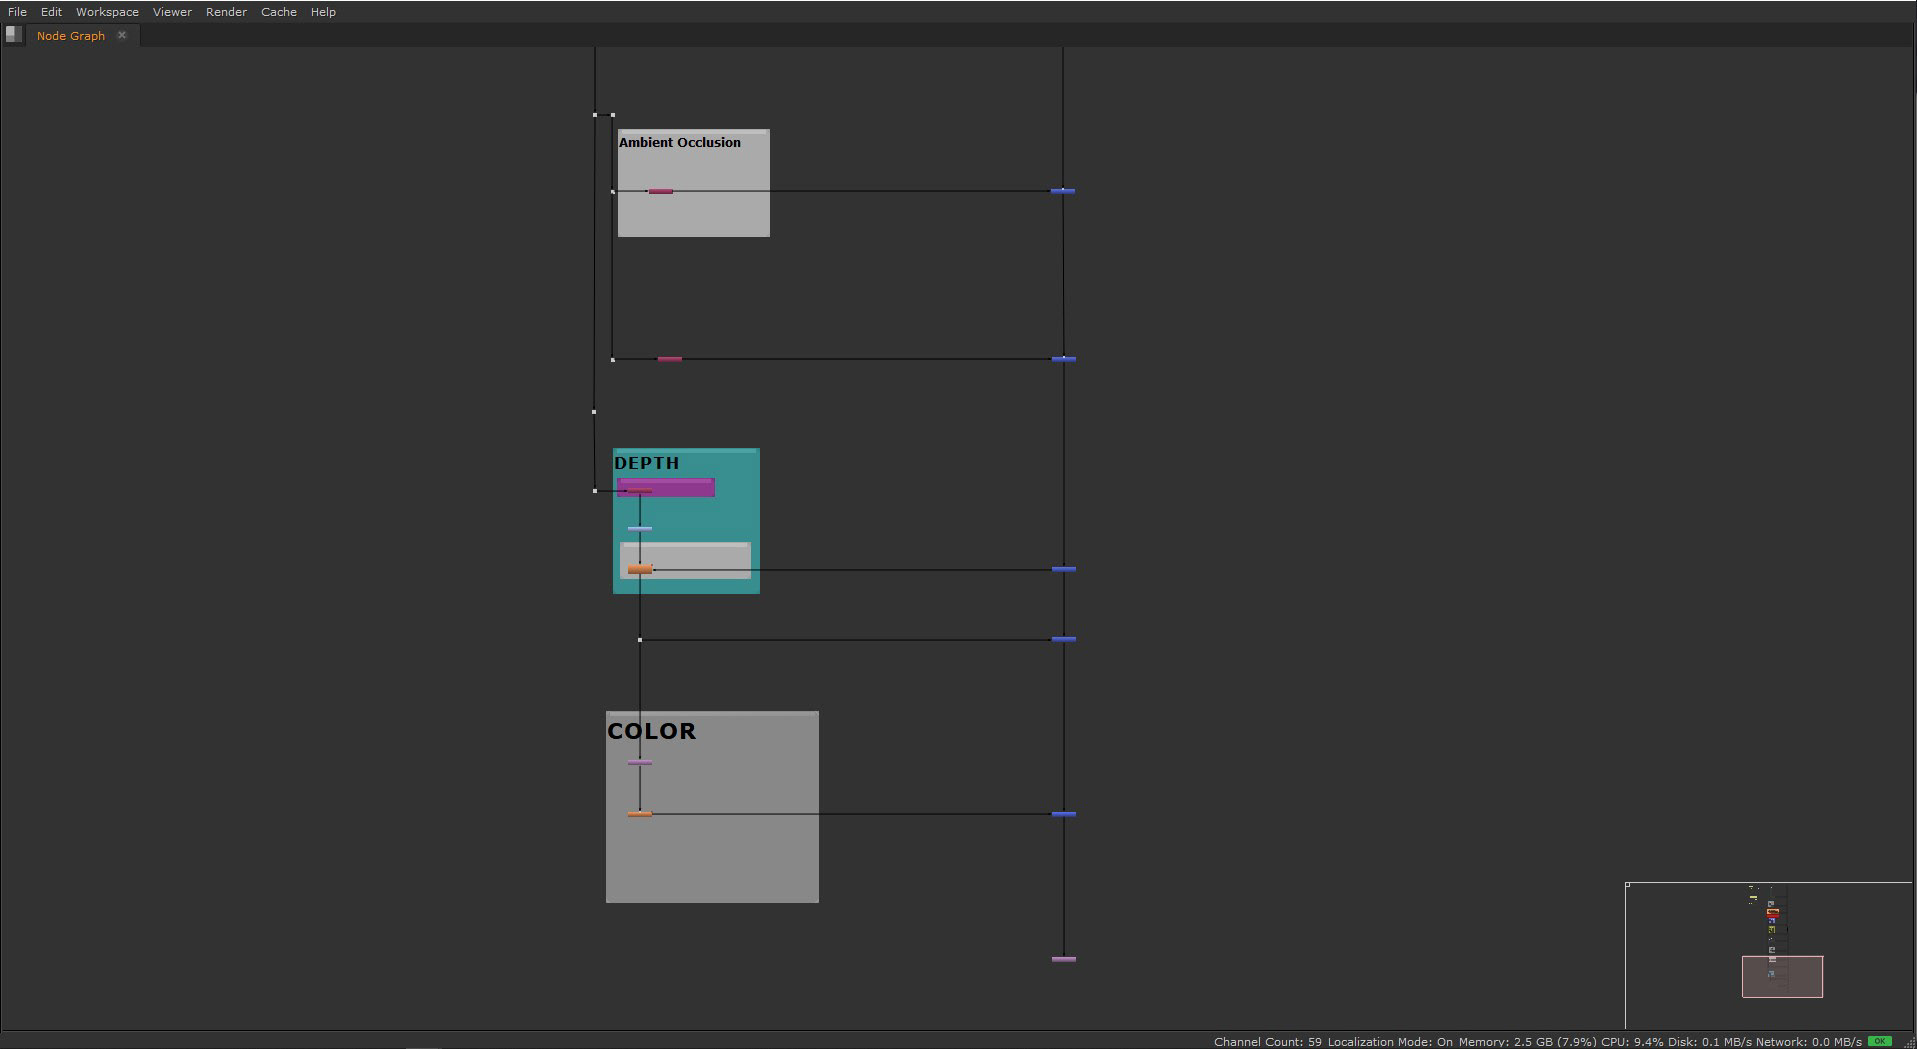The image size is (1917, 1049).
Task: Select the blue merge node fed by DEPTH orange node
Action: [x=1064, y=569]
